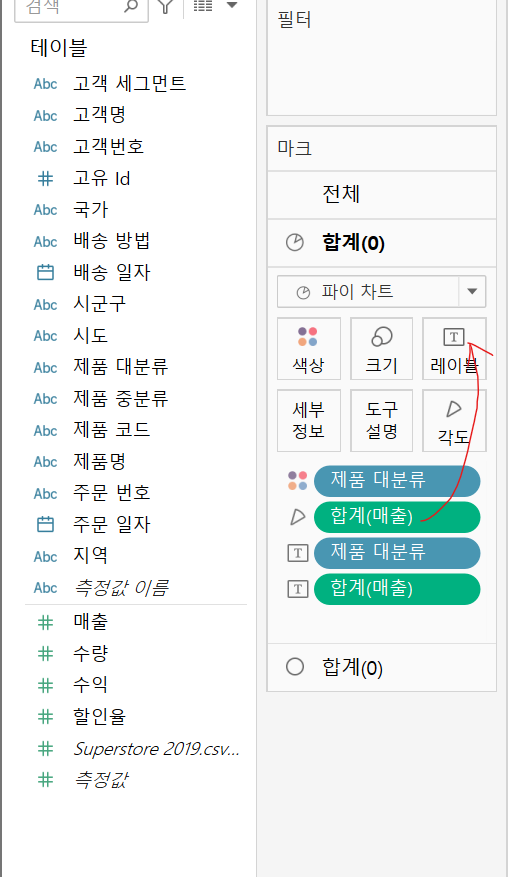Click the number icon beside Superstore 2019.csv
Image resolution: width=511 pixels, height=877 pixels.
point(45,748)
